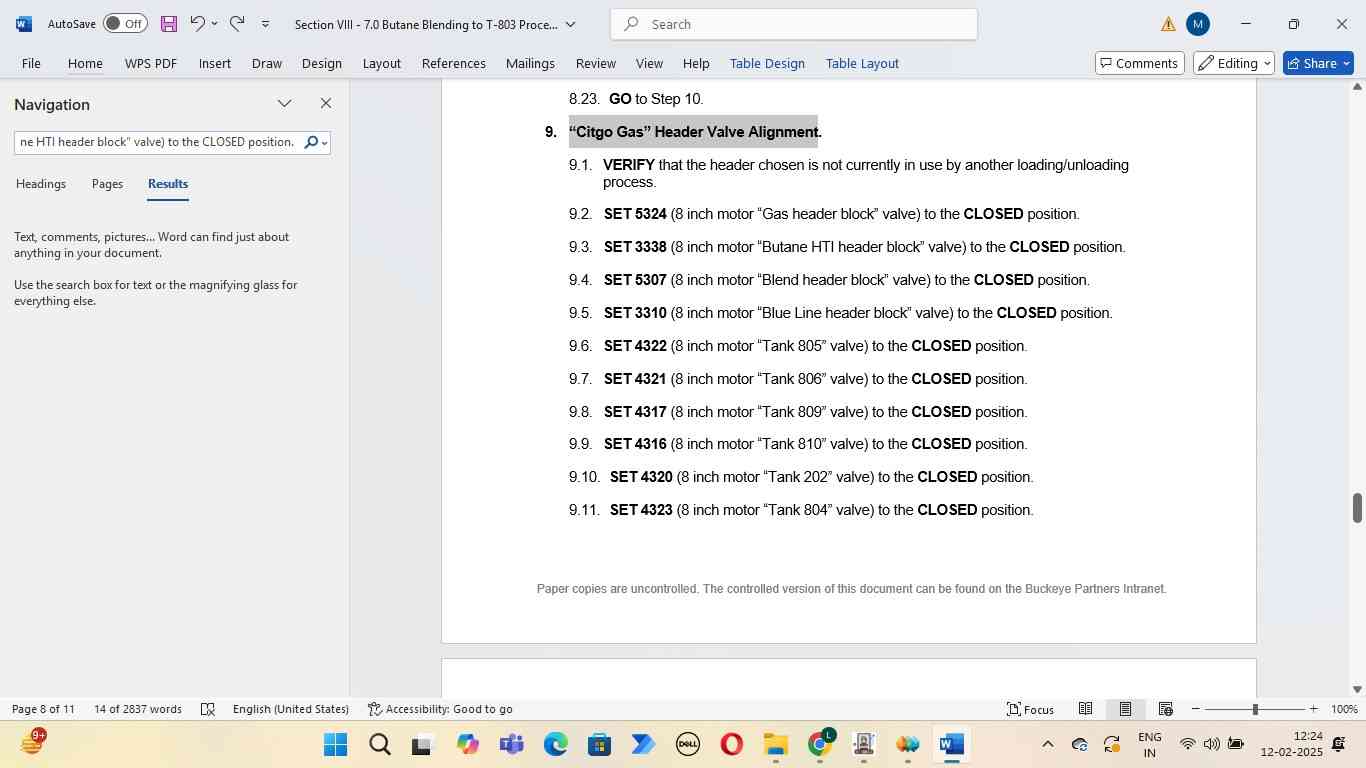Screen dimensions: 1366x768
Task: Switch to the Draw tab
Action: coord(266,63)
